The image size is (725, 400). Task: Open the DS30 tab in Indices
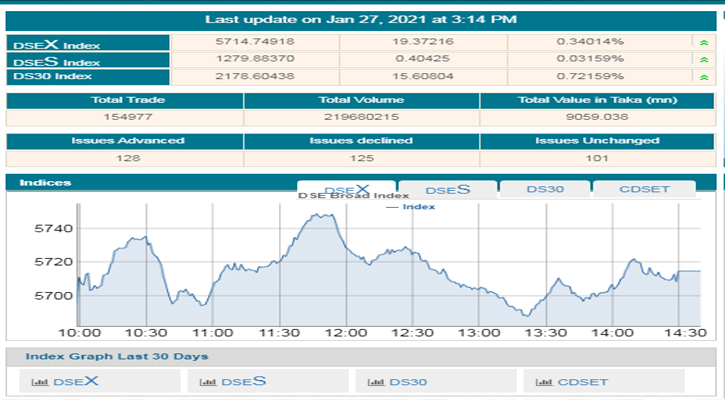pyautogui.click(x=543, y=190)
